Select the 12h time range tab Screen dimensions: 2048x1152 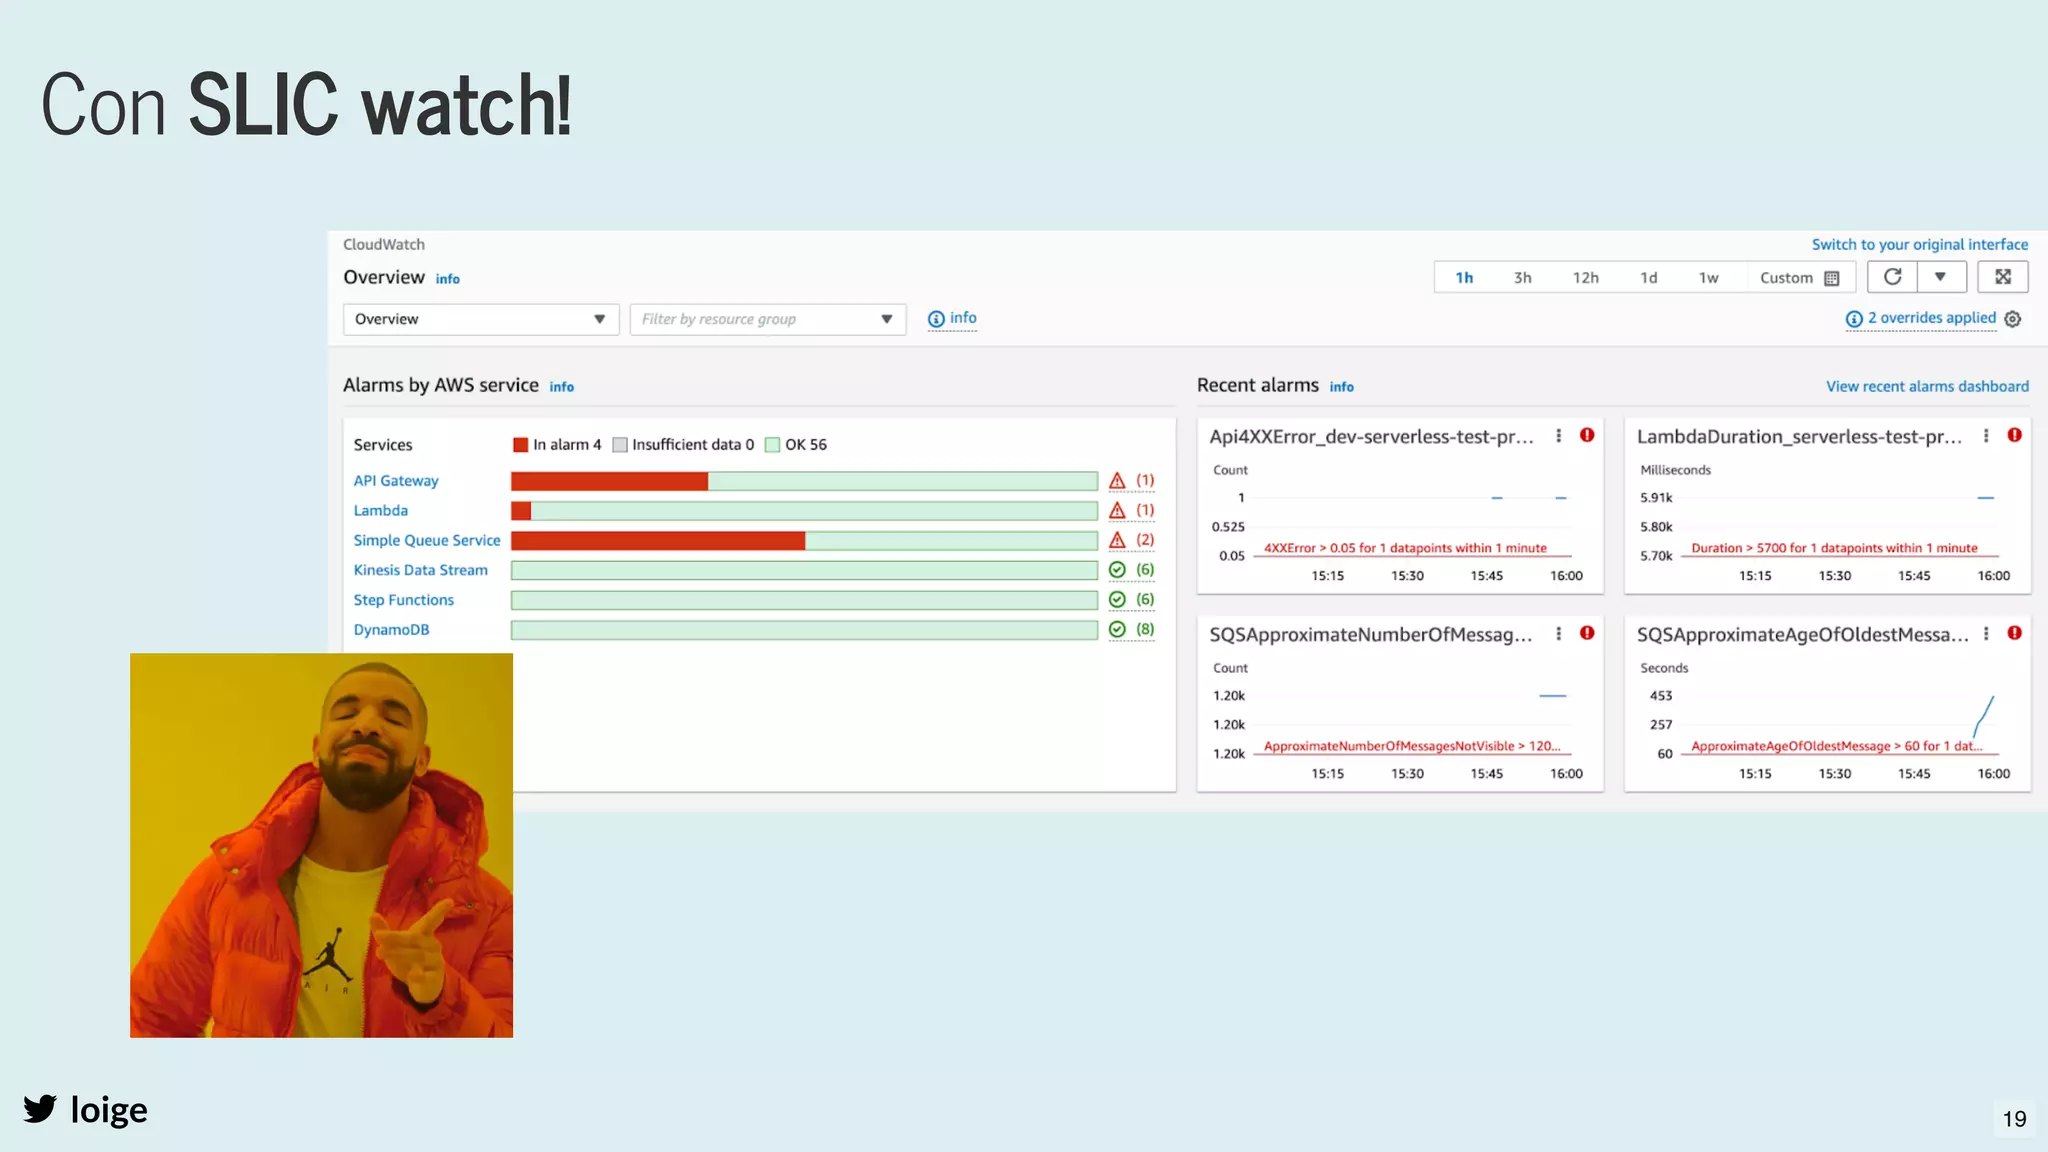click(x=1585, y=278)
